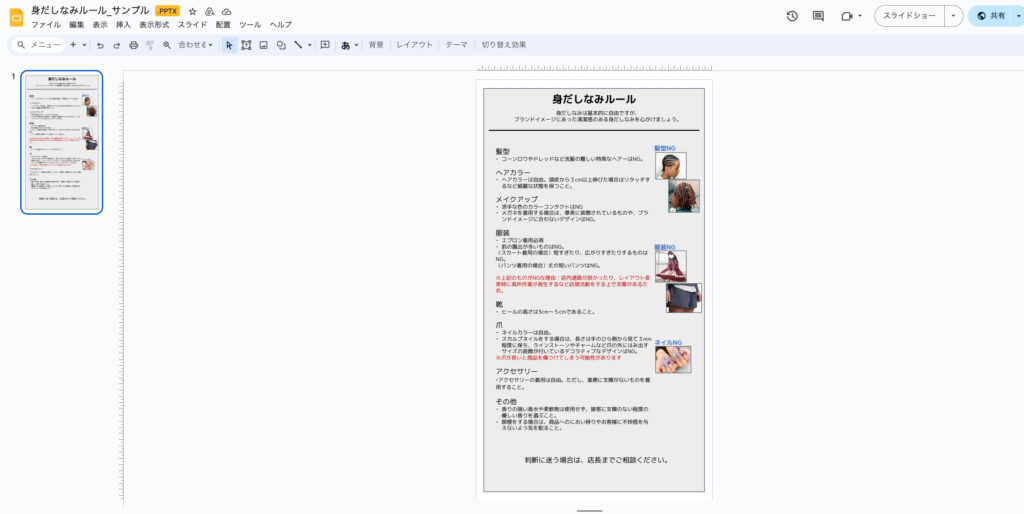The width and height of the screenshot is (1024, 514).
Task: Click the その他 section heading
Action: pyautogui.click(x=506, y=401)
